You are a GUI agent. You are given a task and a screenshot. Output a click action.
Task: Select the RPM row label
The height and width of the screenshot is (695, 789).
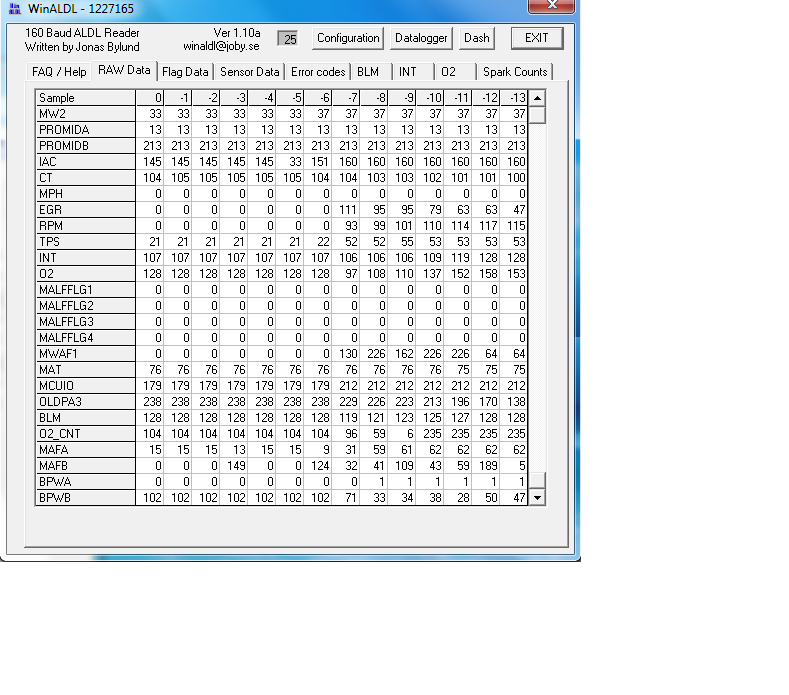(x=85, y=226)
